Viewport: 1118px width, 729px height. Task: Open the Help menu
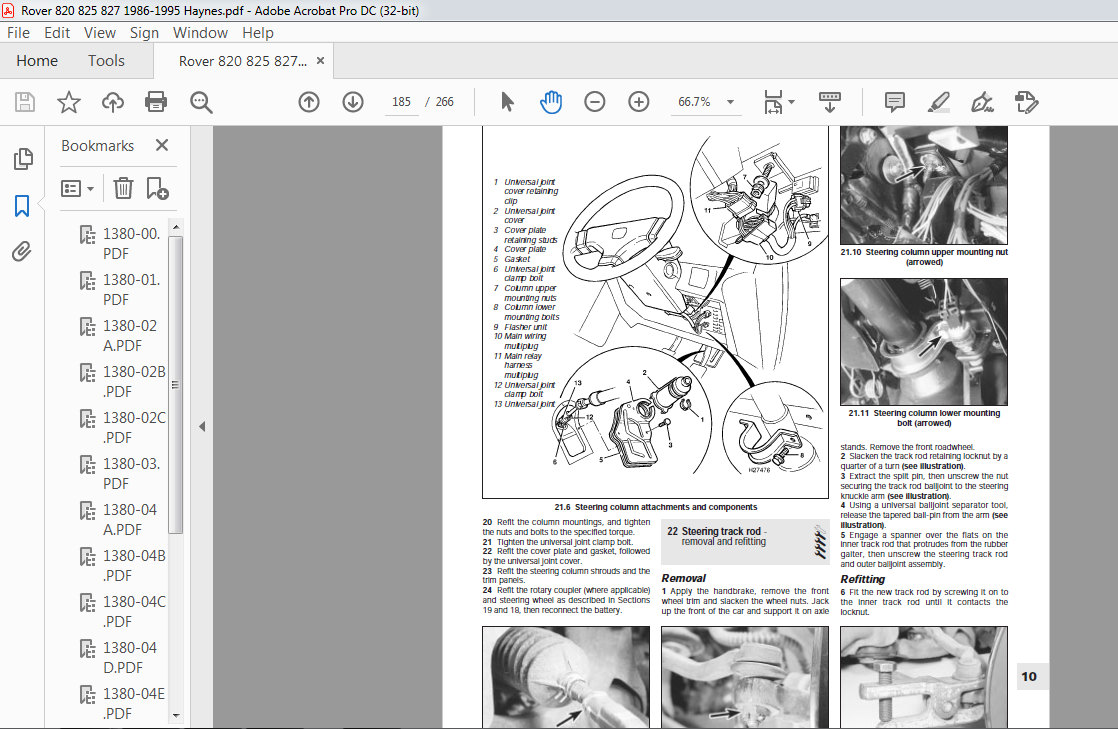pyautogui.click(x=257, y=33)
